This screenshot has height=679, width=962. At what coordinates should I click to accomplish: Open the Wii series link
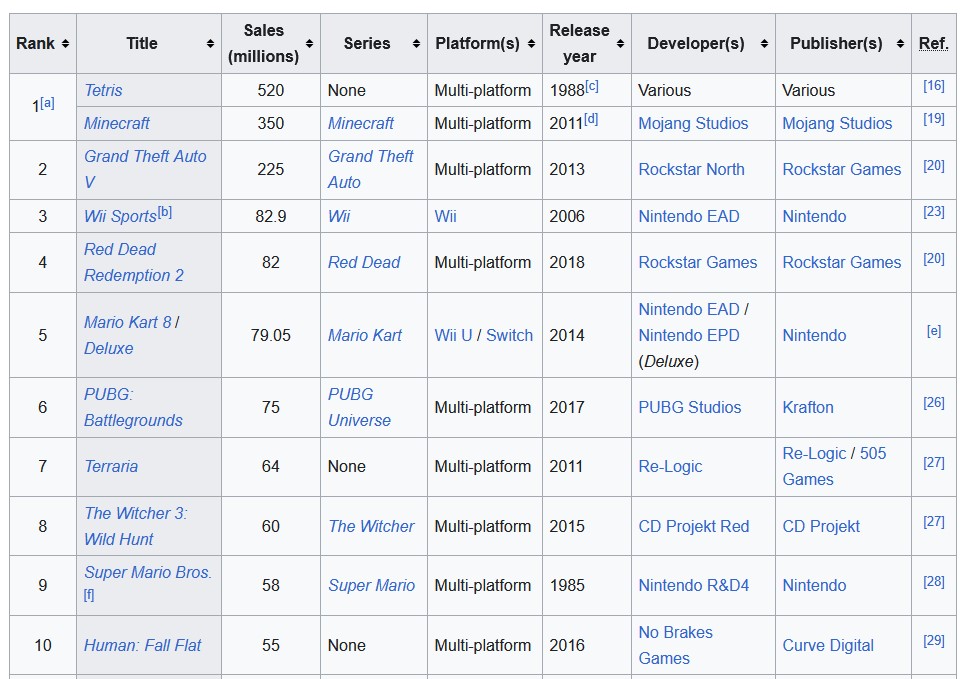pos(339,217)
